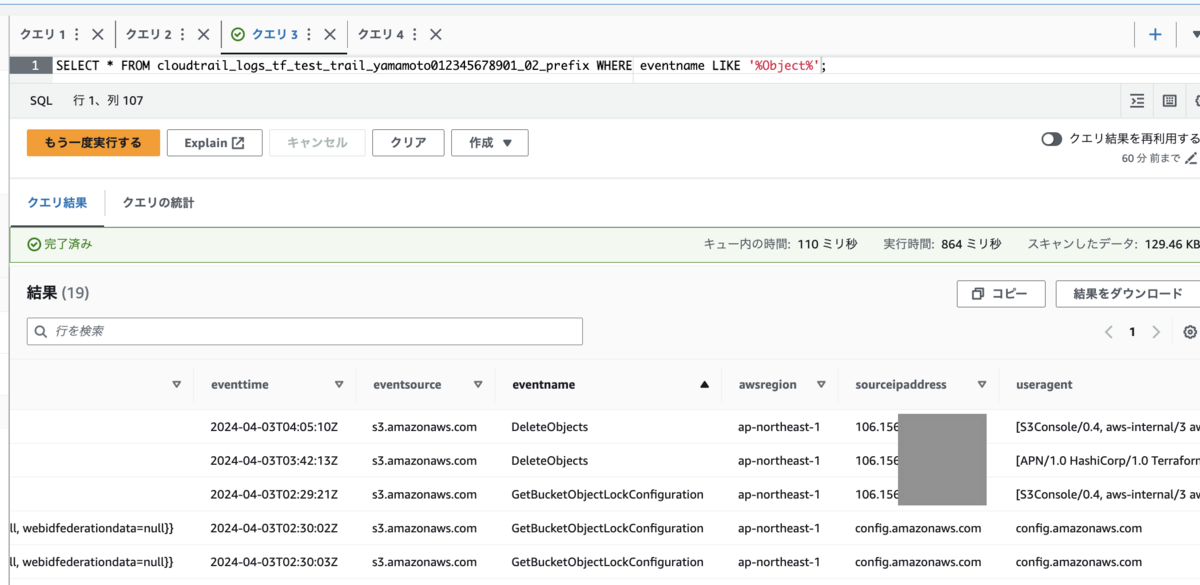Viewport: 1200px width, 585px height.
Task: Sort by the sourceipaddress column arrow
Action: [982, 384]
